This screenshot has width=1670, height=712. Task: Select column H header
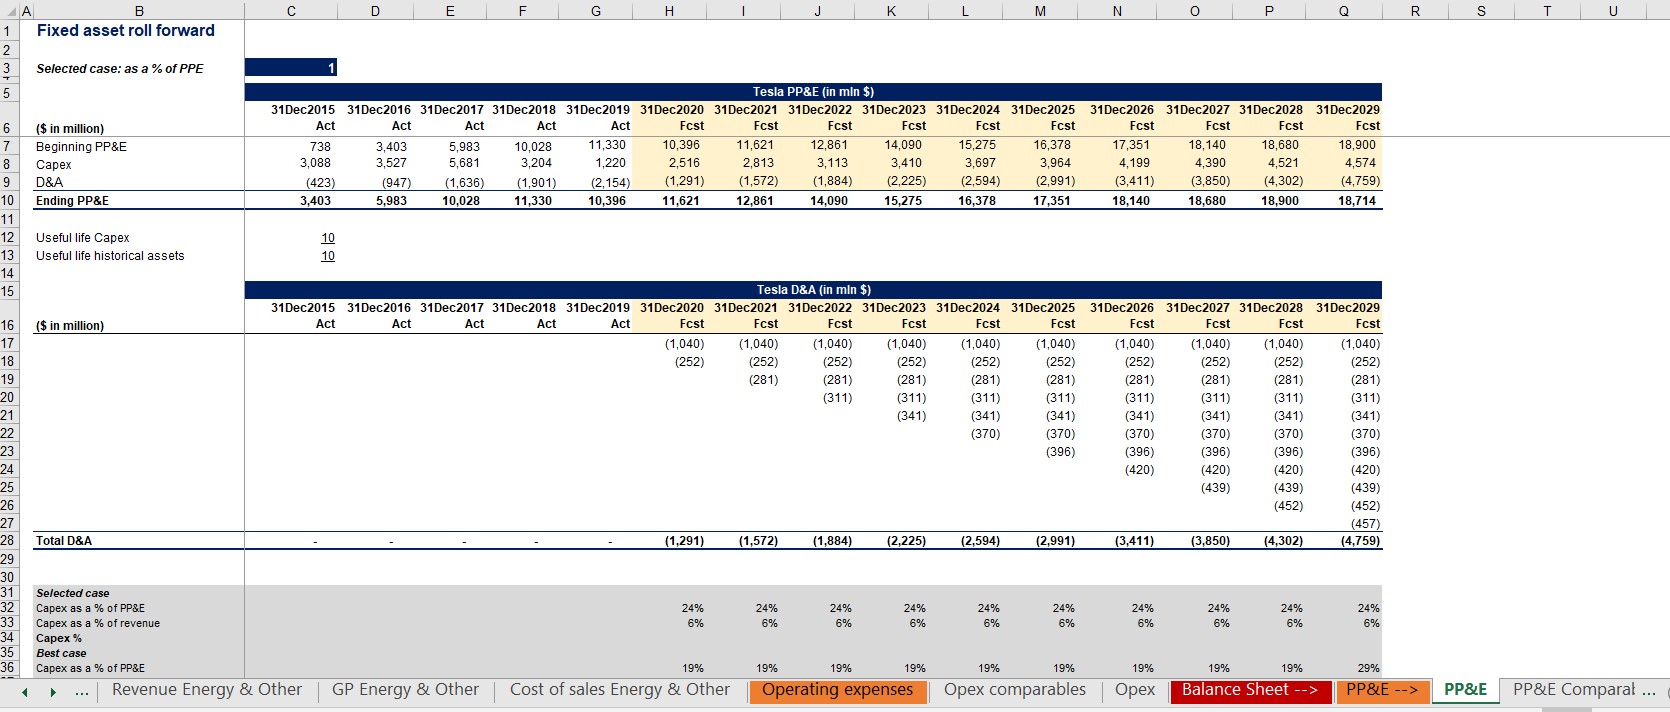click(669, 11)
